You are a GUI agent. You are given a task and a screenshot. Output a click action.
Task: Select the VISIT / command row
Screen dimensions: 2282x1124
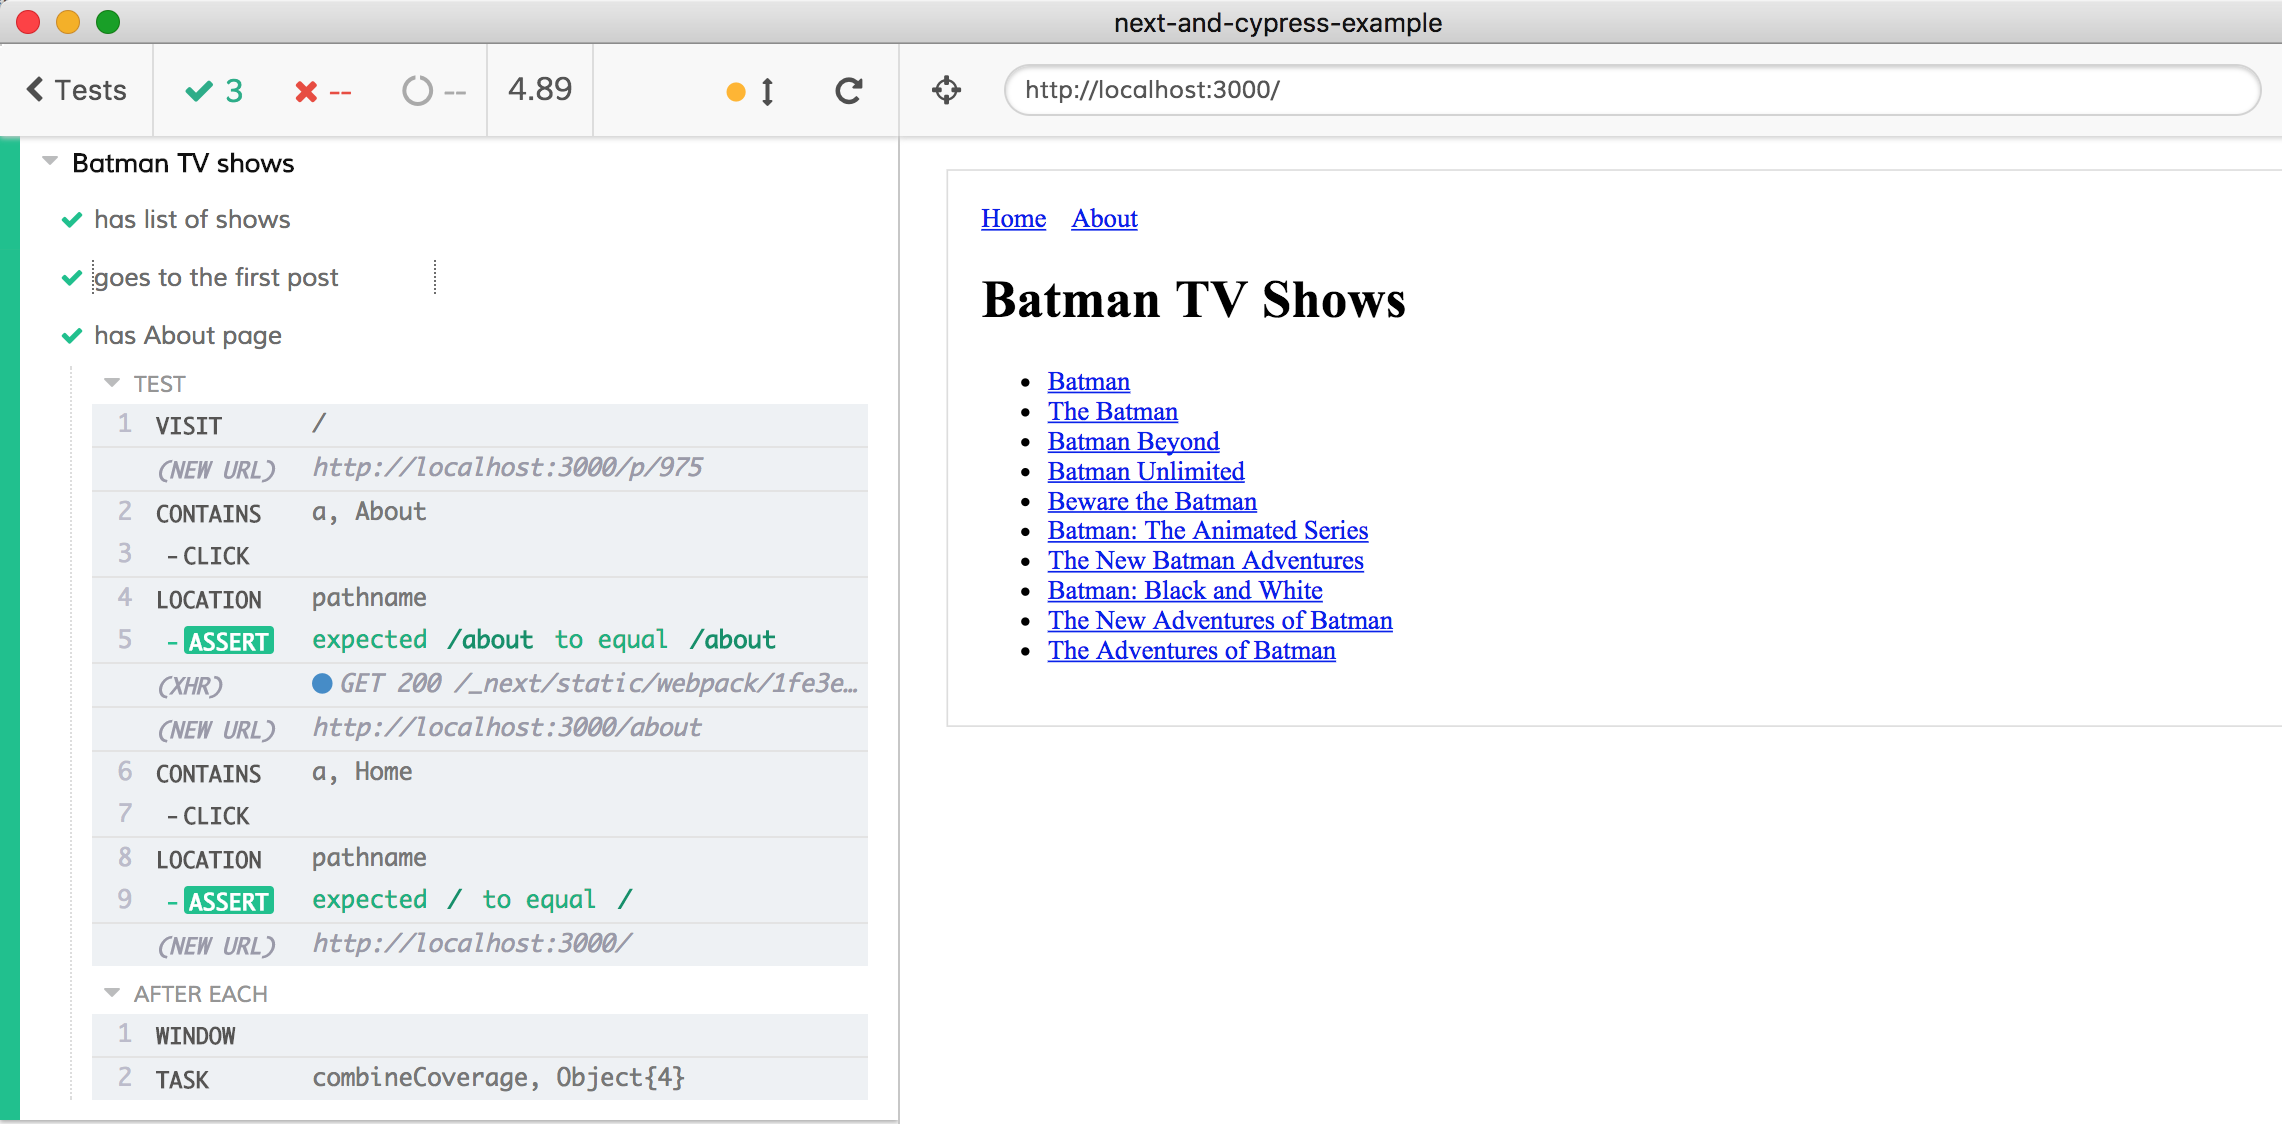tap(480, 425)
